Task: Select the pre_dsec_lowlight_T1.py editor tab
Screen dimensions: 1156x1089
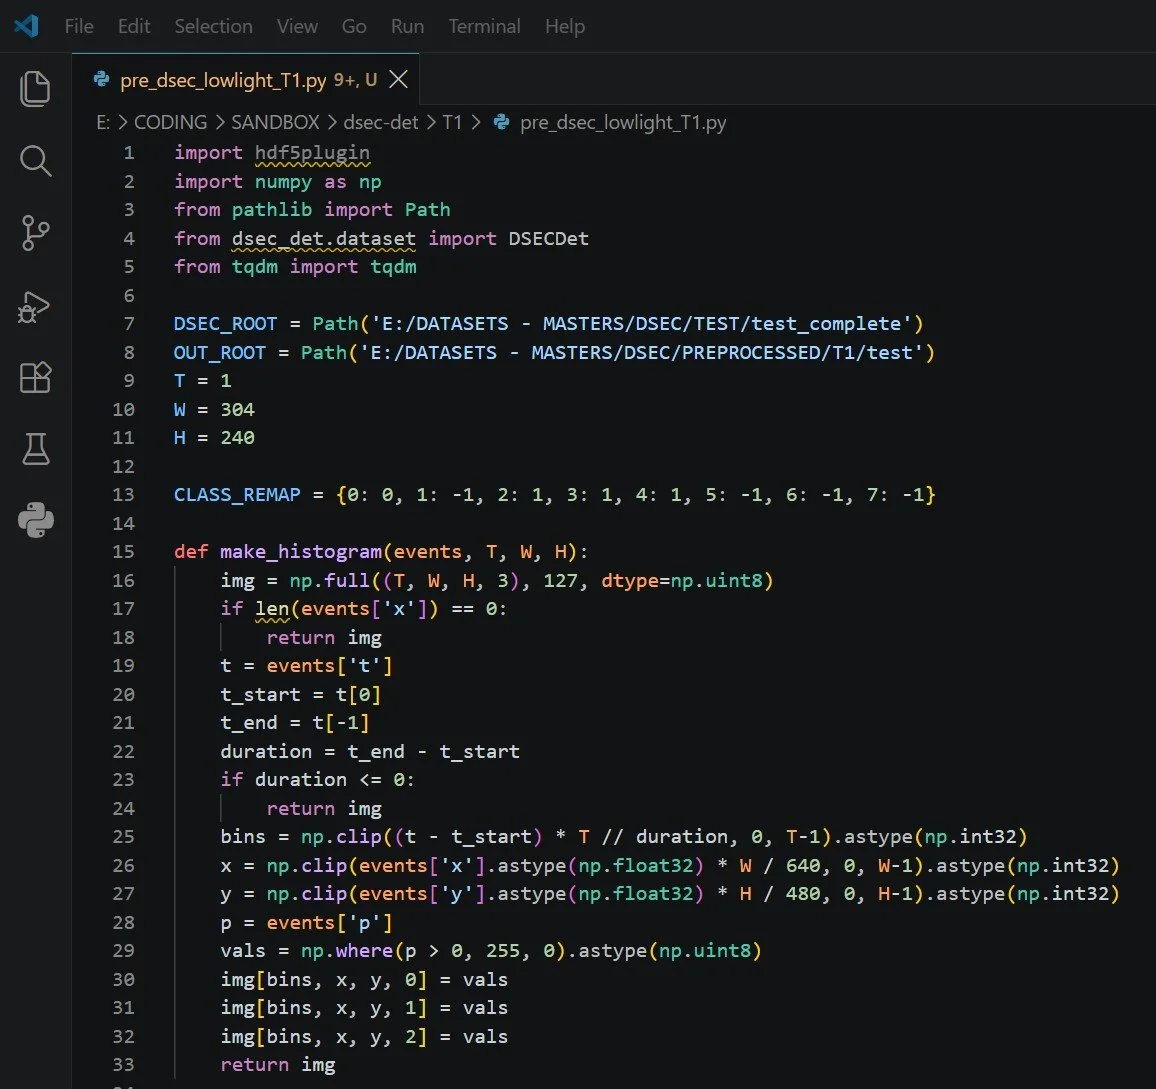Action: pos(246,79)
